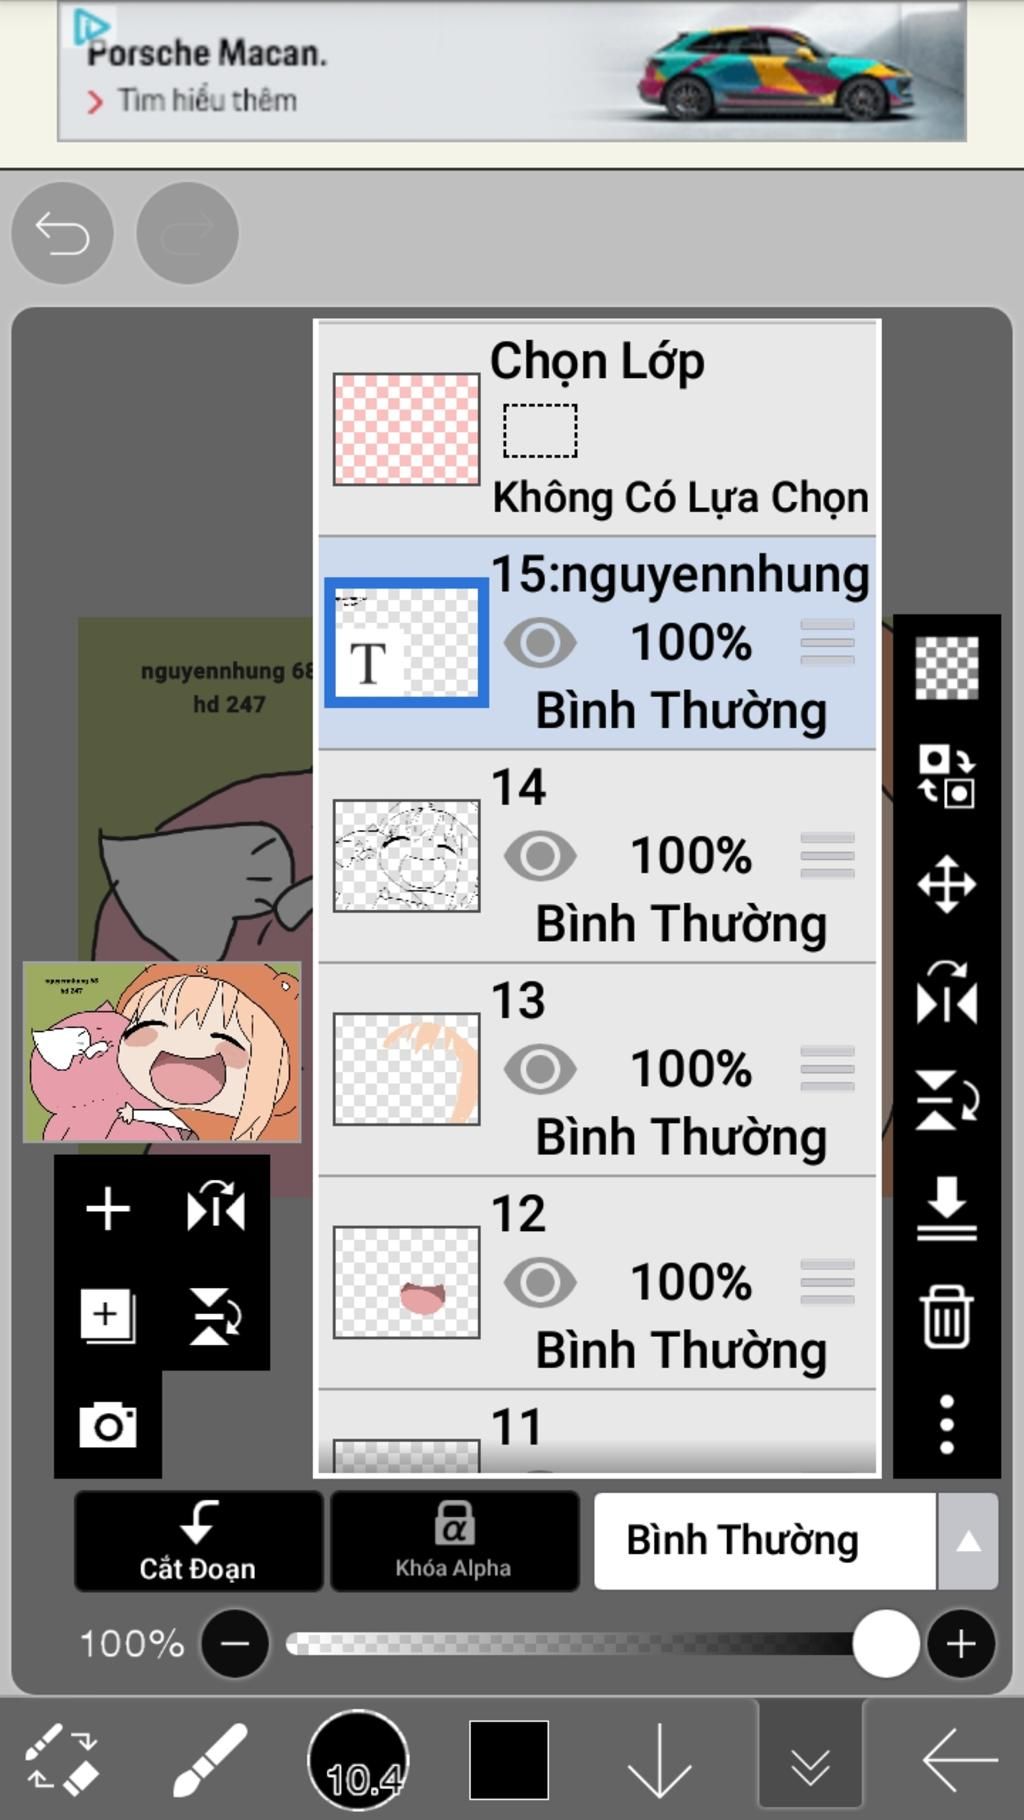Image resolution: width=1024 pixels, height=1820 pixels.
Task: Tap the Cắt Đoạn clipping button
Action: tap(198, 1541)
